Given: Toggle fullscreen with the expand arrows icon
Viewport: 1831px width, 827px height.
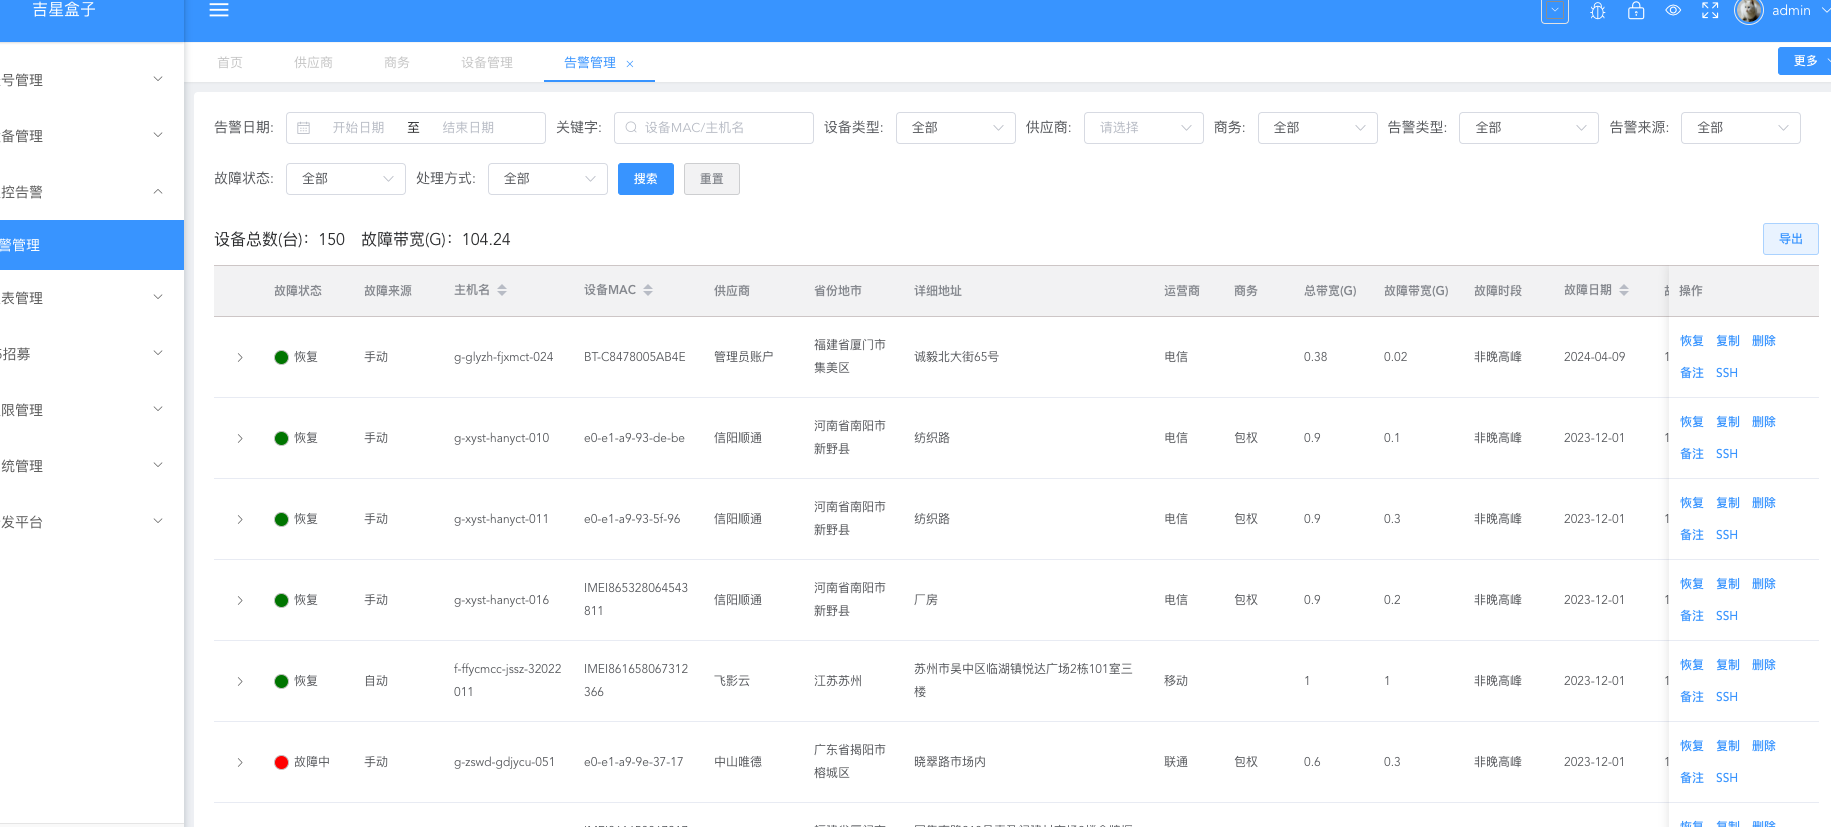Looking at the screenshot, I should [1710, 10].
